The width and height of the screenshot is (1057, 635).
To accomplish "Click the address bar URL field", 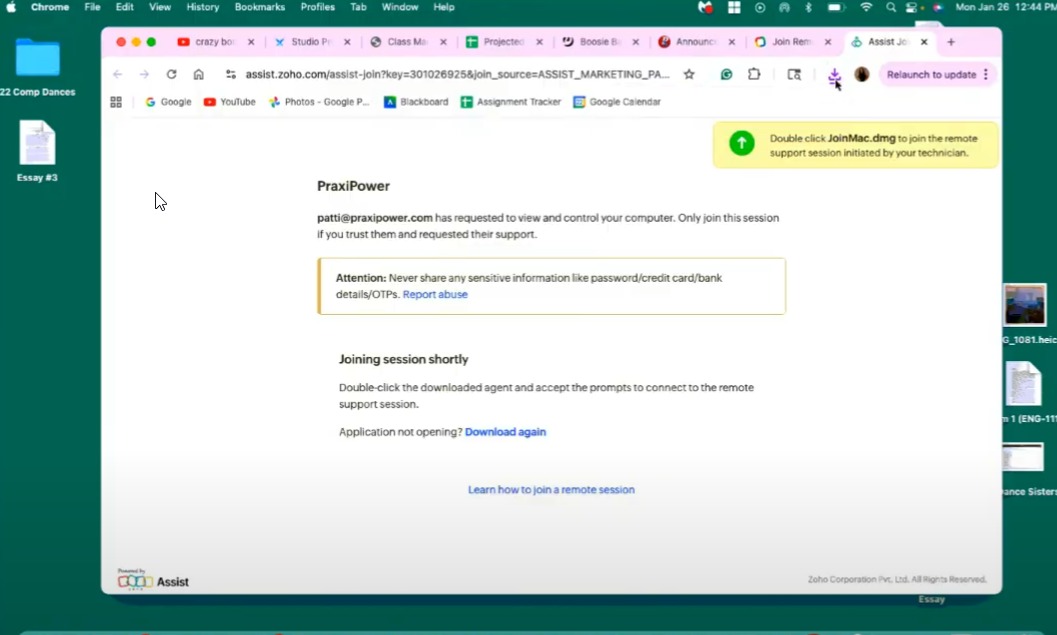I will tap(457, 74).
